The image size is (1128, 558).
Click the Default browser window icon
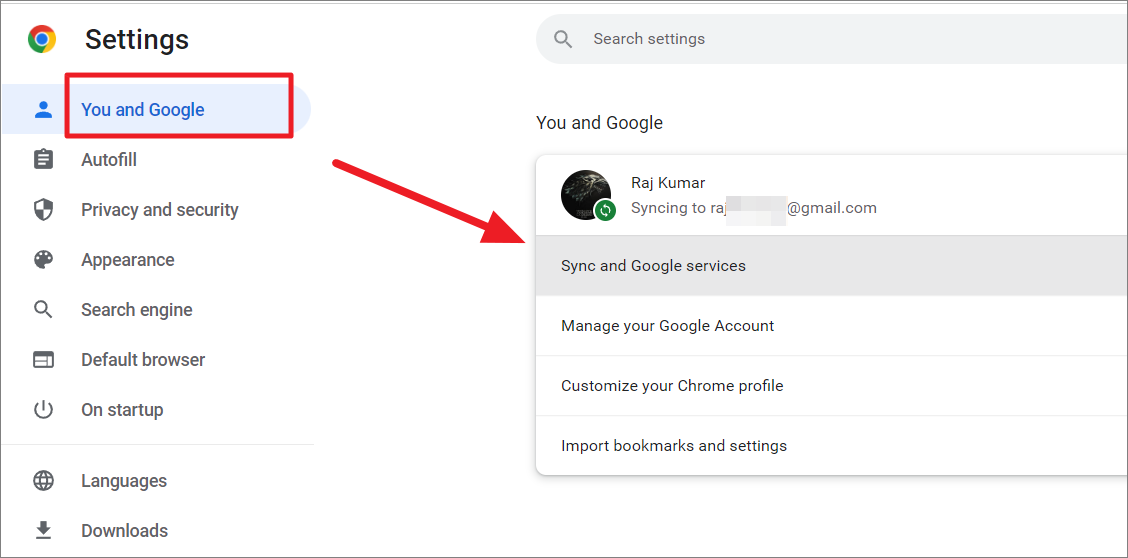[44, 360]
